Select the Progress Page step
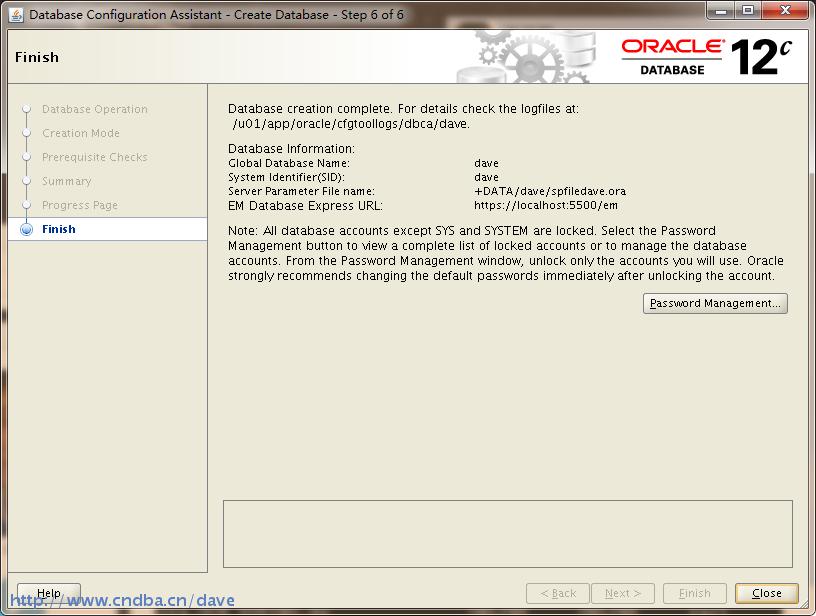Viewport: 816px width, 616px height. [80, 205]
